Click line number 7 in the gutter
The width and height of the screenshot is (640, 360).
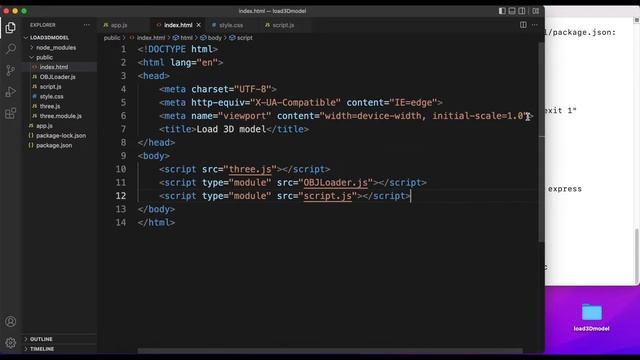click(123, 129)
